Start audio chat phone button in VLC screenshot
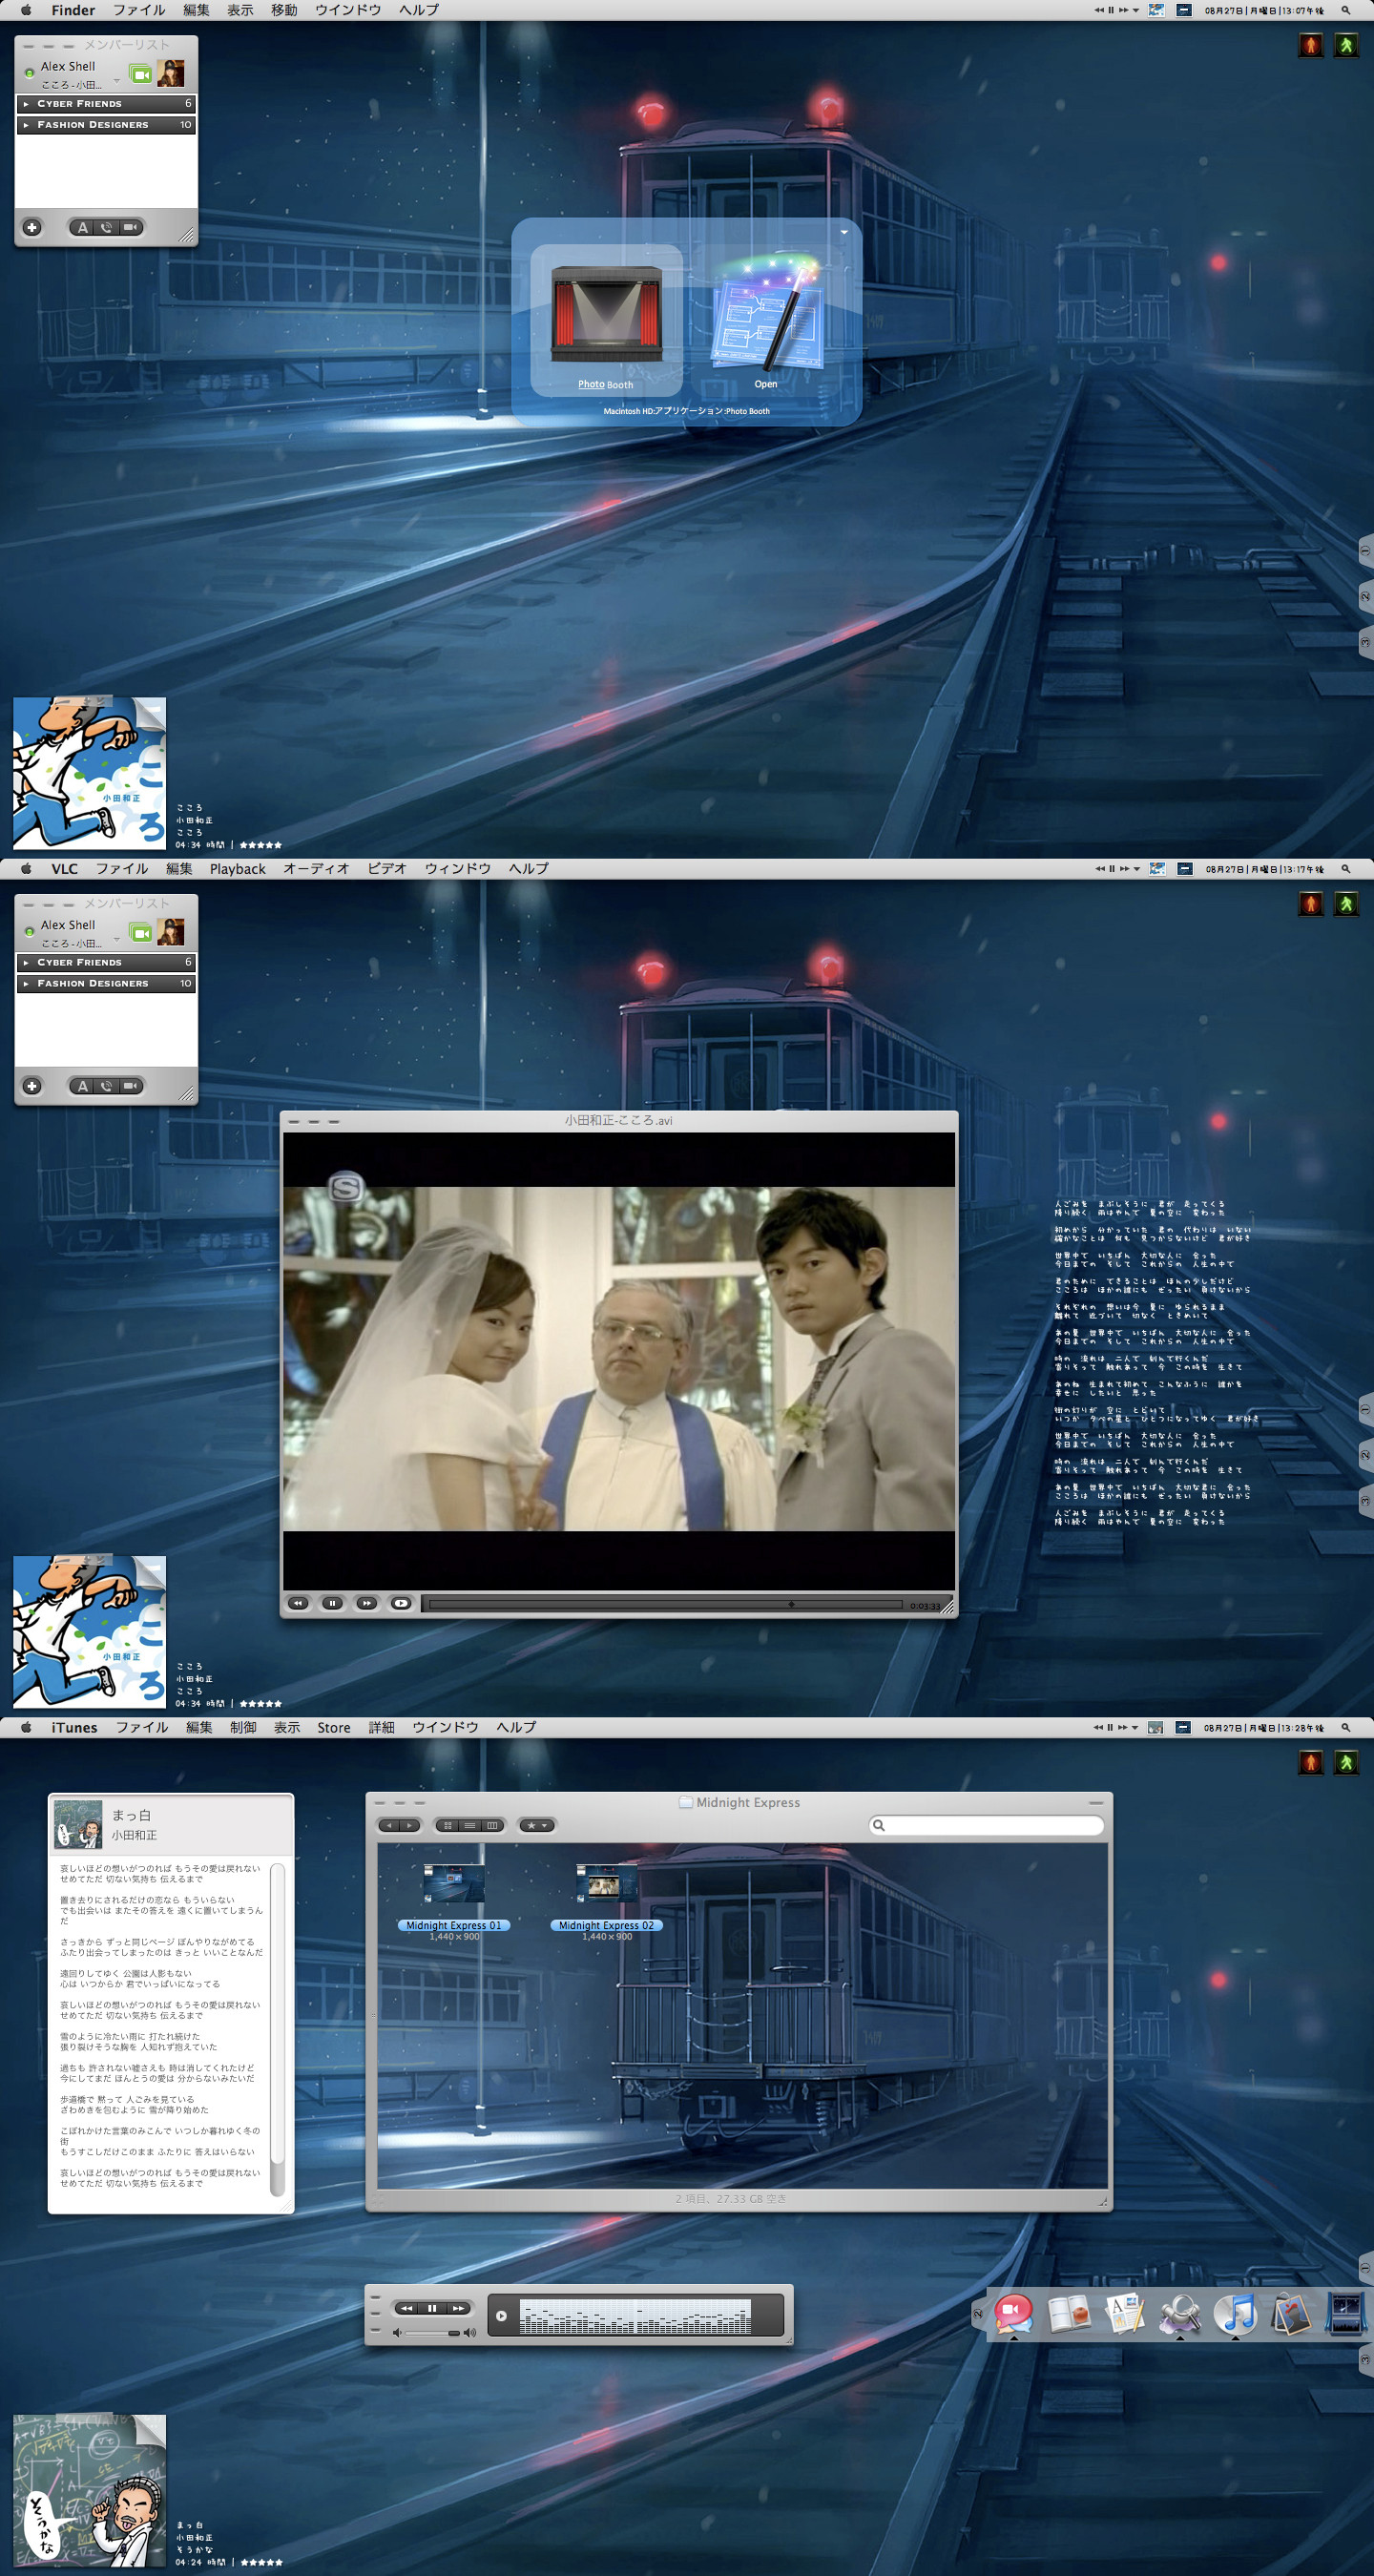The width and height of the screenshot is (1374, 2576). coord(106,1086)
